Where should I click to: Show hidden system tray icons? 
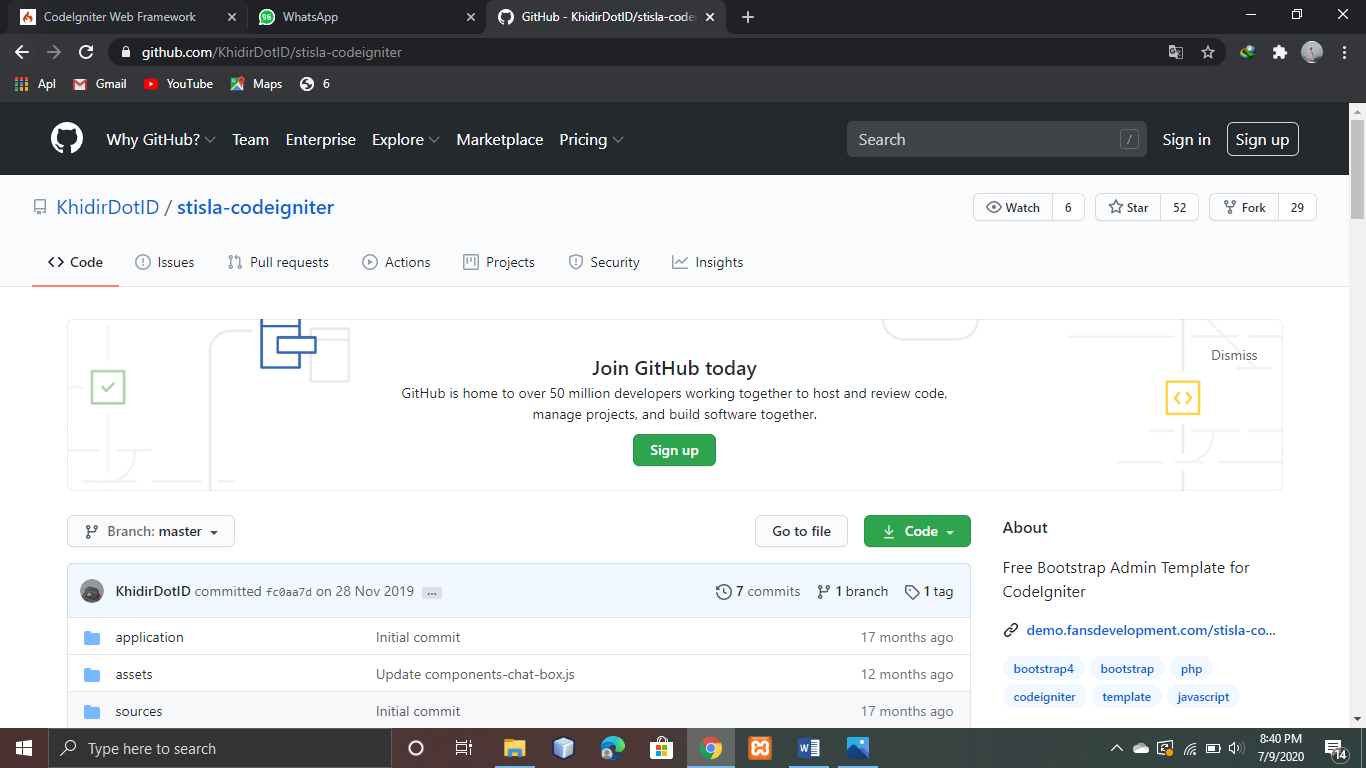pos(1117,748)
